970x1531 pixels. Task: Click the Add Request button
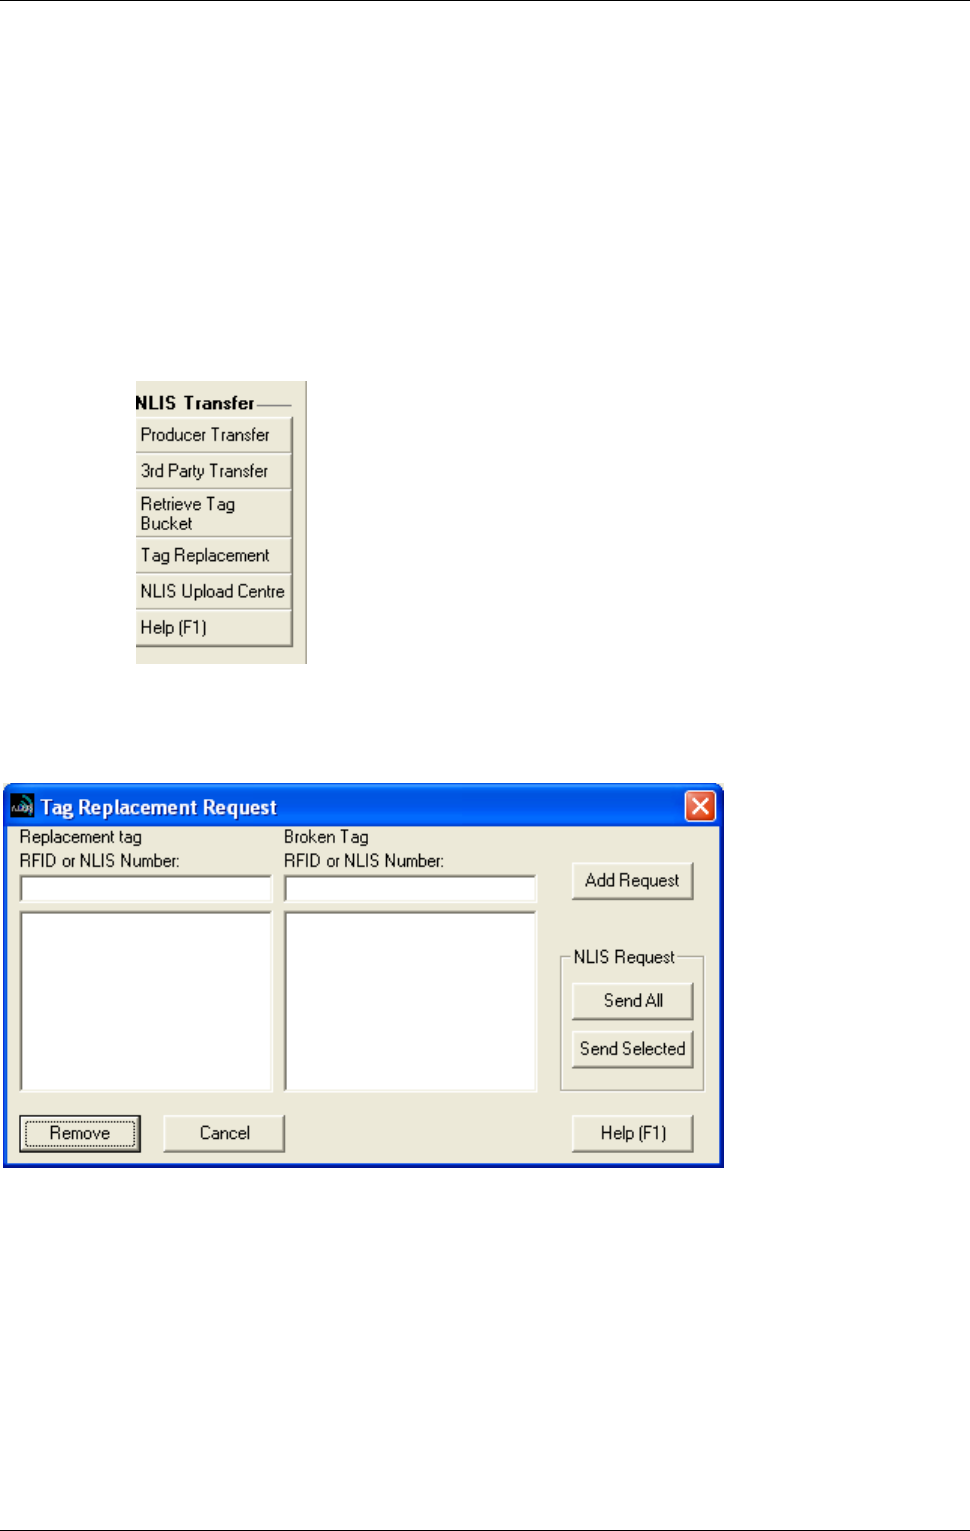[x=632, y=881]
